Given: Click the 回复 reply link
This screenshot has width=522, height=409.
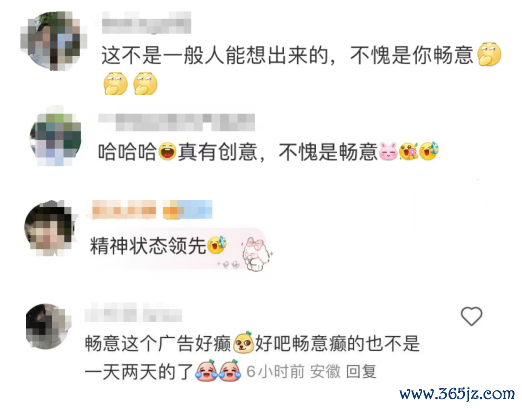Looking at the screenshot, I should point(361,371).
